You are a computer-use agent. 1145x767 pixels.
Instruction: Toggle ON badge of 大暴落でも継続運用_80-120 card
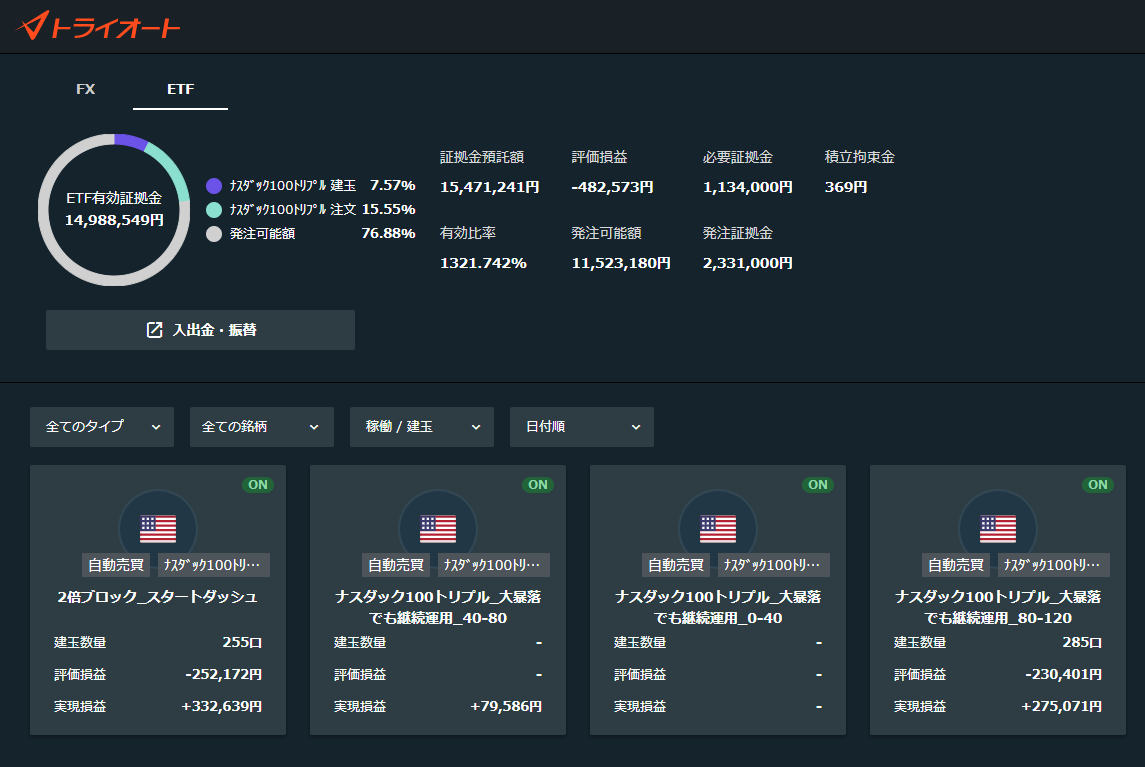pyautogui.click(x=1098, y=485)
